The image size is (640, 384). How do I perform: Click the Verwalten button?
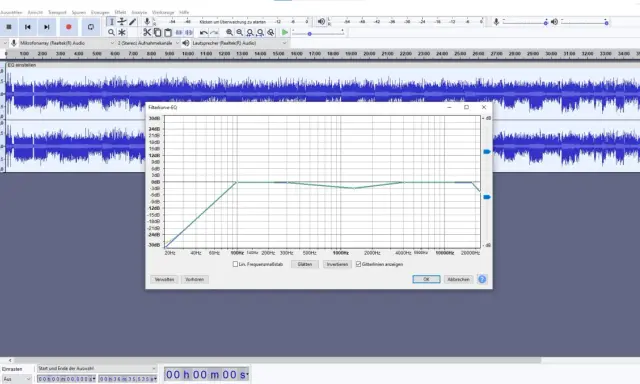[x=164, y=280]
